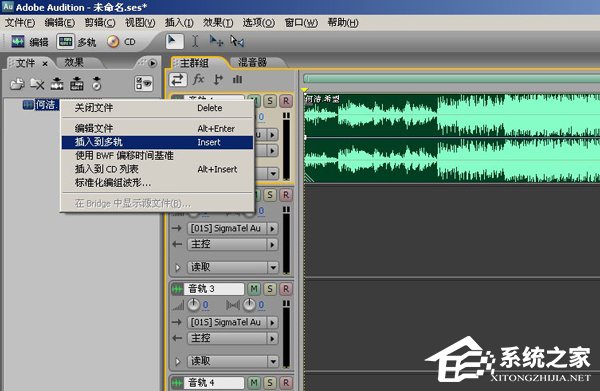Solo 音轨 4 with S button
This screenshot has height=391, width=600.
[270, 383]
